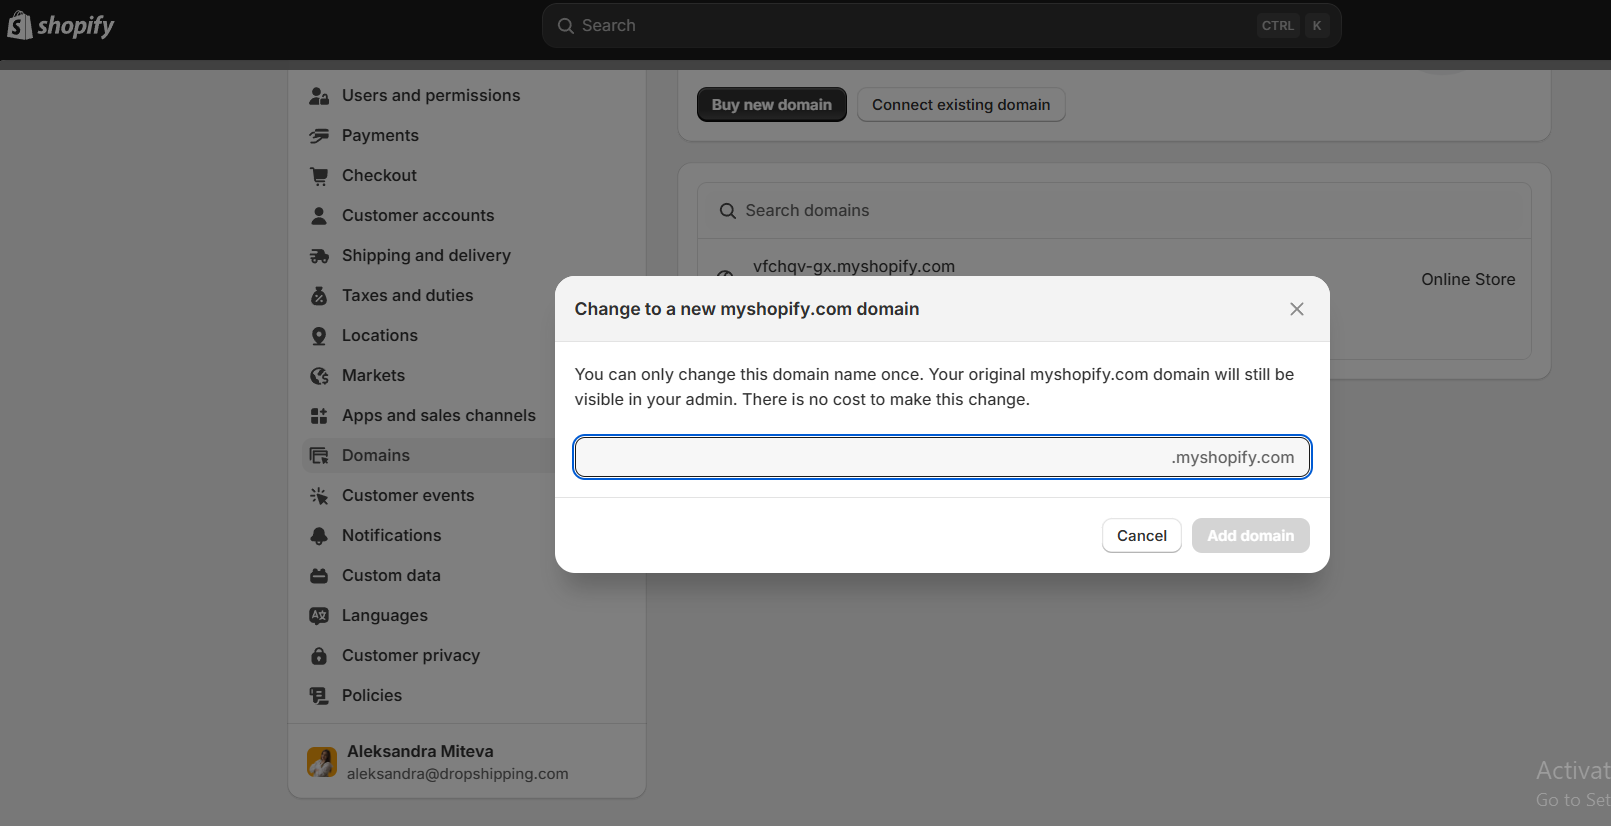Open the Users and permissions settings

(x=431, y=96)
